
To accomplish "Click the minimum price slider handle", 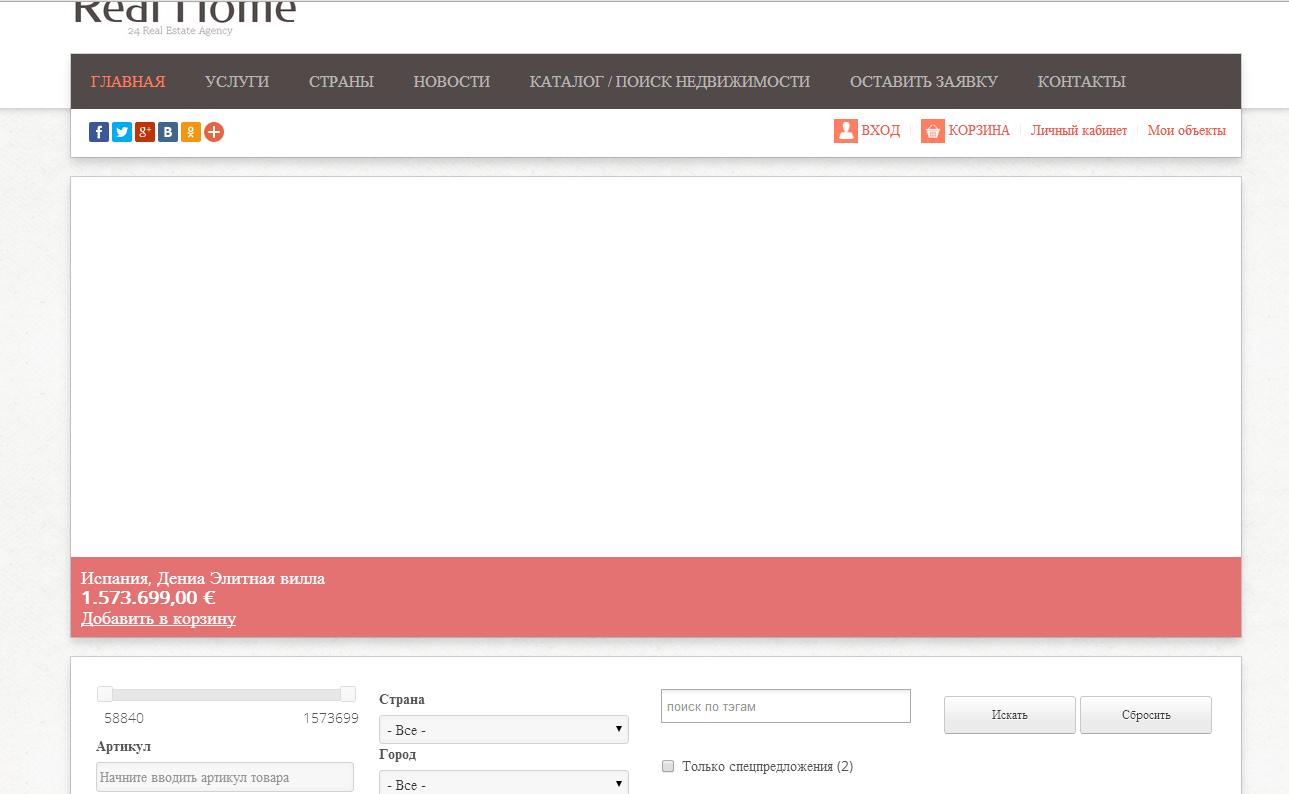I will 105,694.
